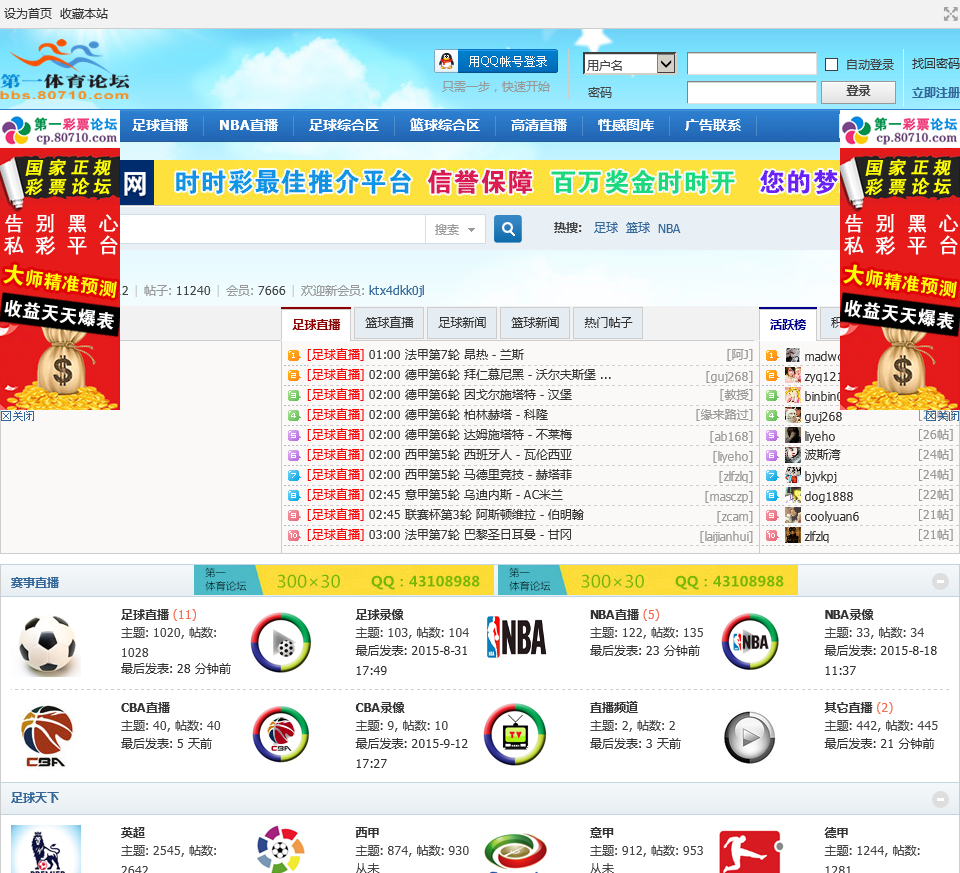This screenshot has width=960, height=873.
Task: Open the soccer ball 足球直播 forum icon
Action: [47, 645]
